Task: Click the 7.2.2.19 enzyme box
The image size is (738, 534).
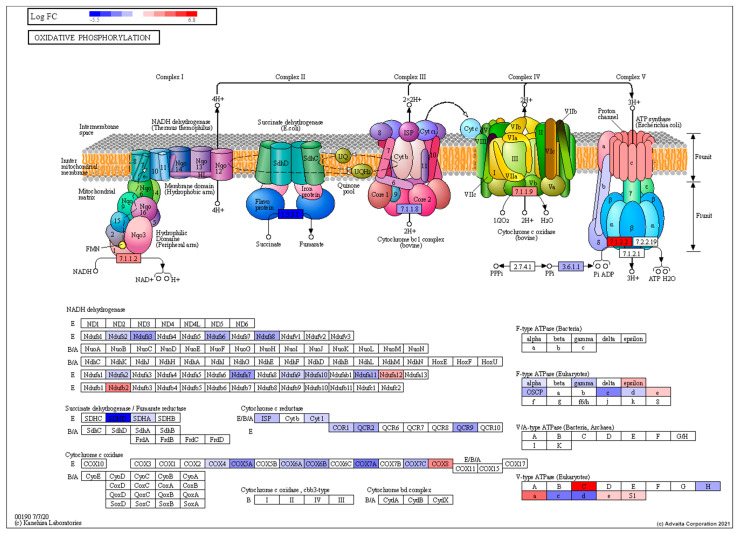Action: (x=645, y=242)
